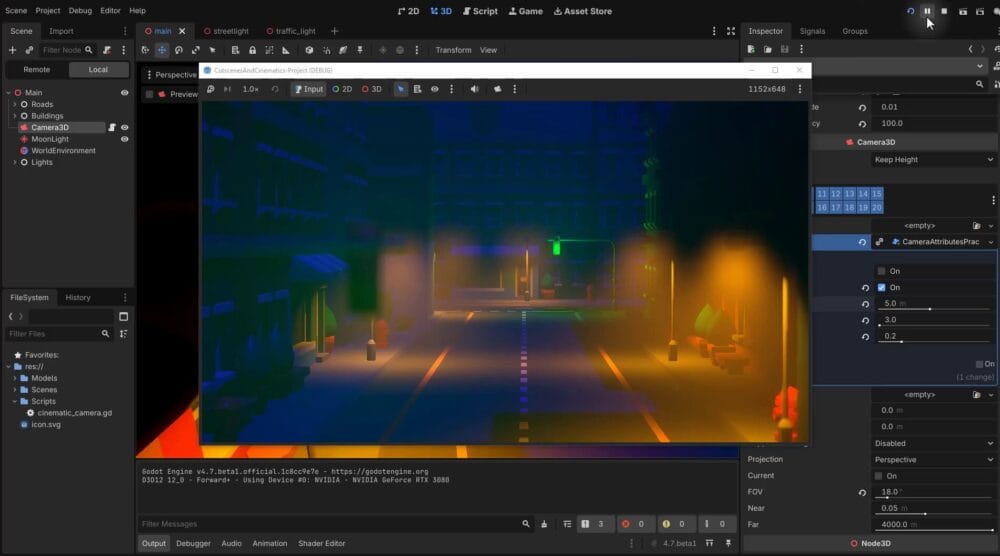Expand the Buildings node in scene tree
The height and width of the screenshot is (556, 1000).
point(15,116)
